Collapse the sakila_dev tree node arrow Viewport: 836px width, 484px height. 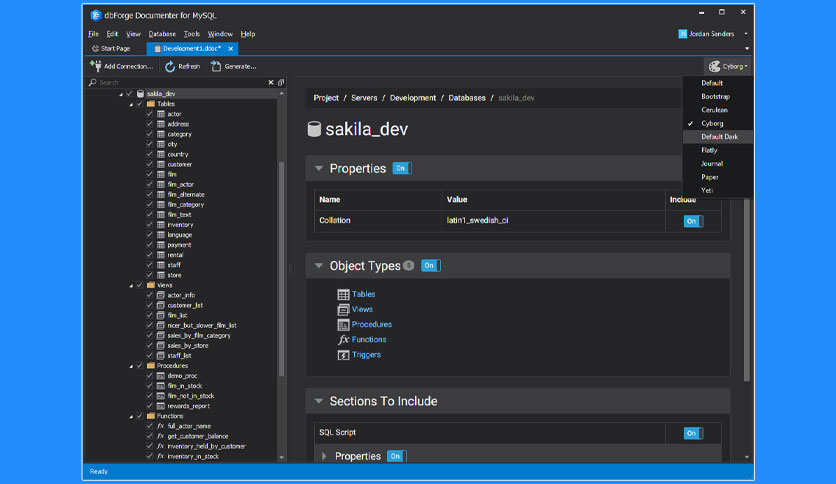point(121,94)
